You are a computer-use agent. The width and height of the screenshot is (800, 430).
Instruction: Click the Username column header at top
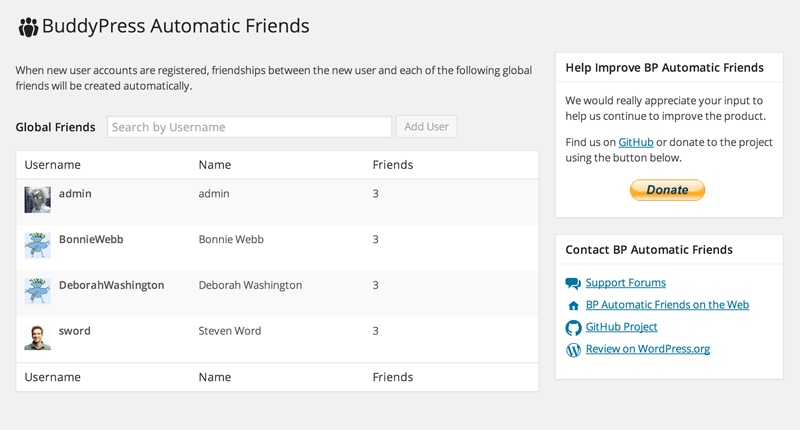point(52,165)
